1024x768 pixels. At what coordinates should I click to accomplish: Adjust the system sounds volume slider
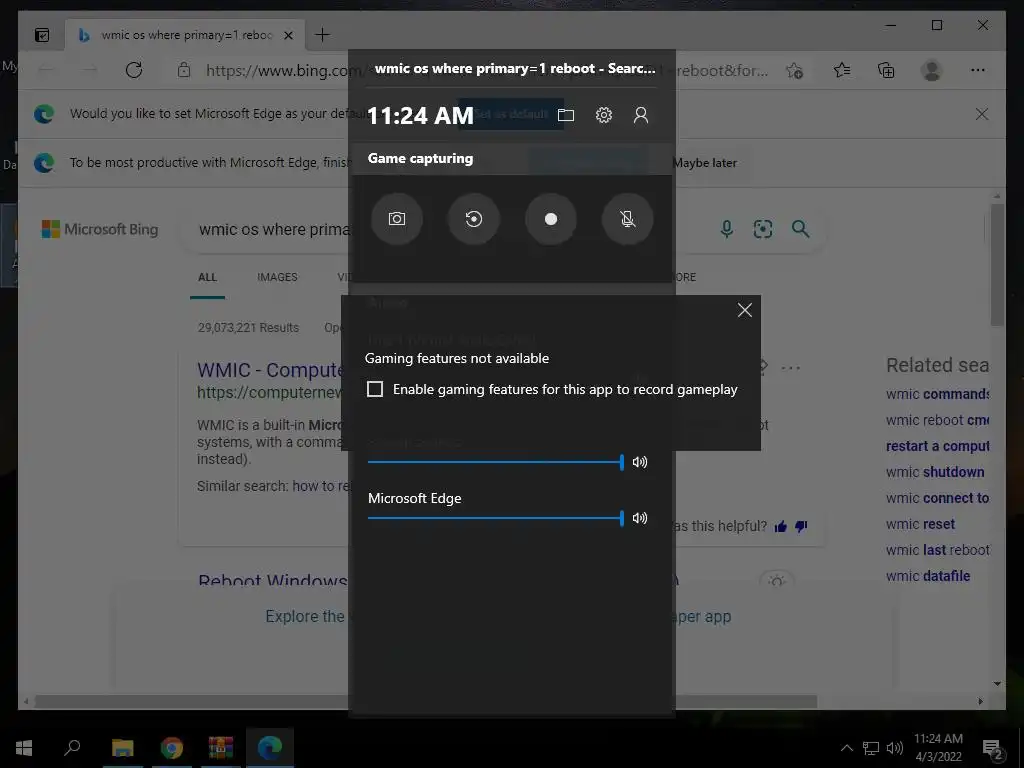(496, 462)
